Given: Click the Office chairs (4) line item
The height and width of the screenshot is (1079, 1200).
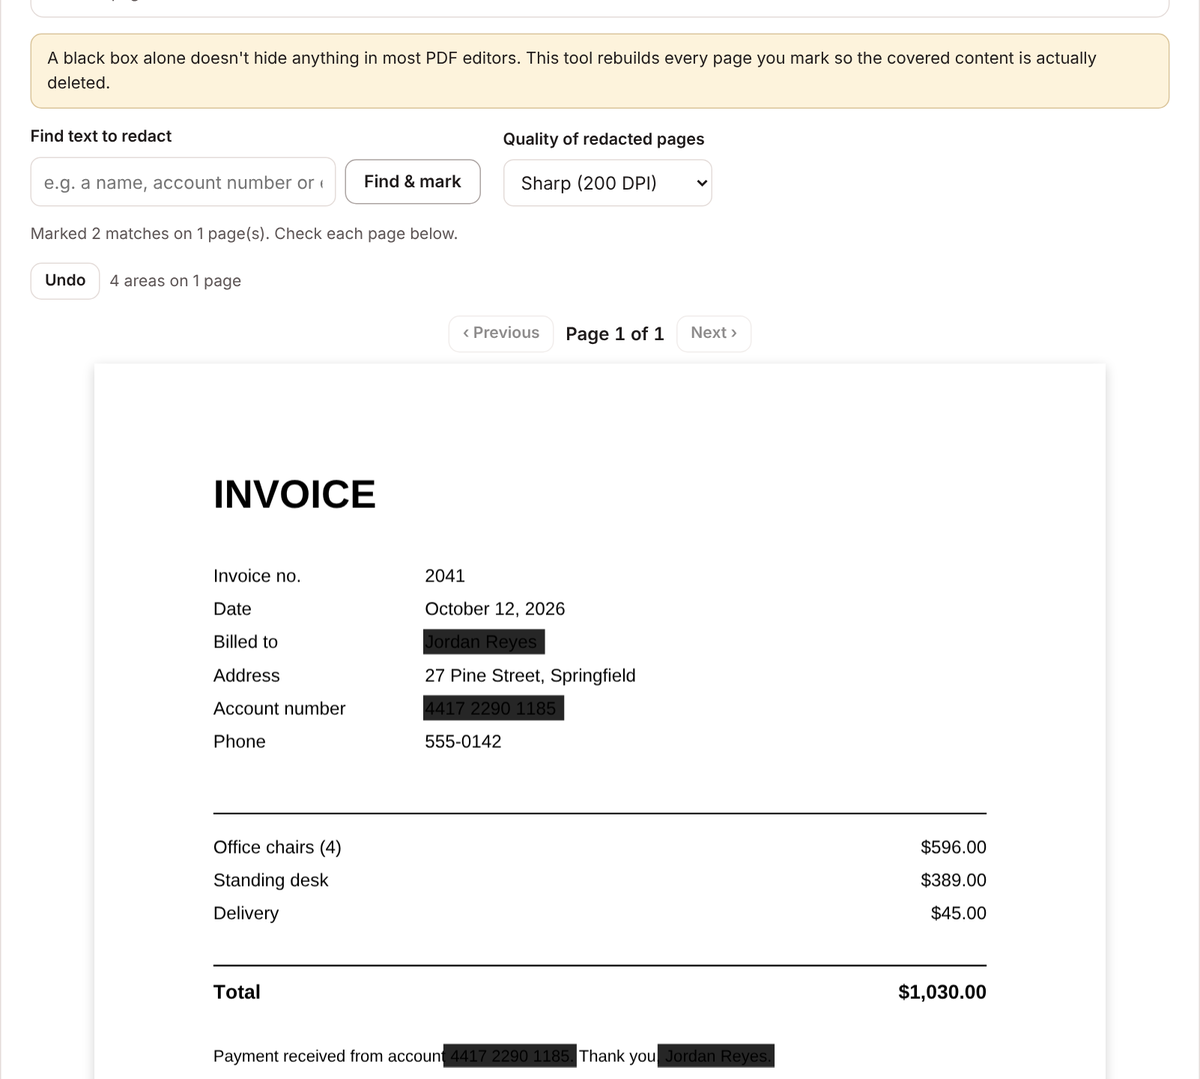Looking at the screenshot, I should pos(278,848).
